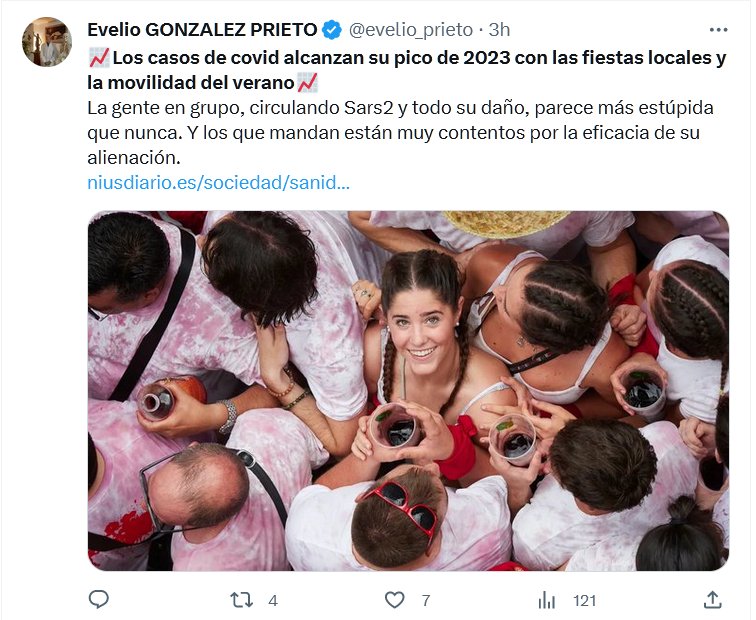Screen dimensions: 756x620
Task: Click the chart emoji after 'verano'
Action: pos(308,83)
